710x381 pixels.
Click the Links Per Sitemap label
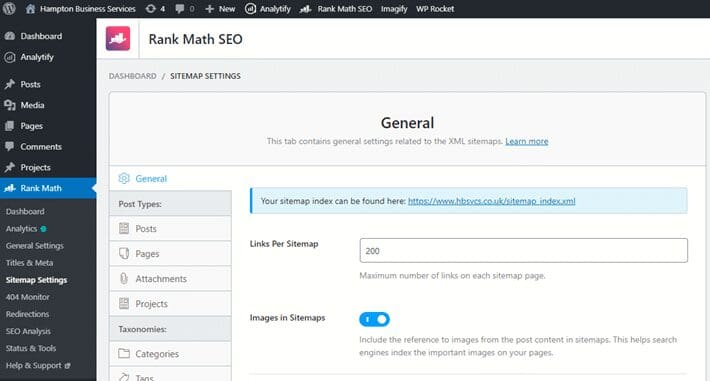pyautogui.click(x=284, y=244)
